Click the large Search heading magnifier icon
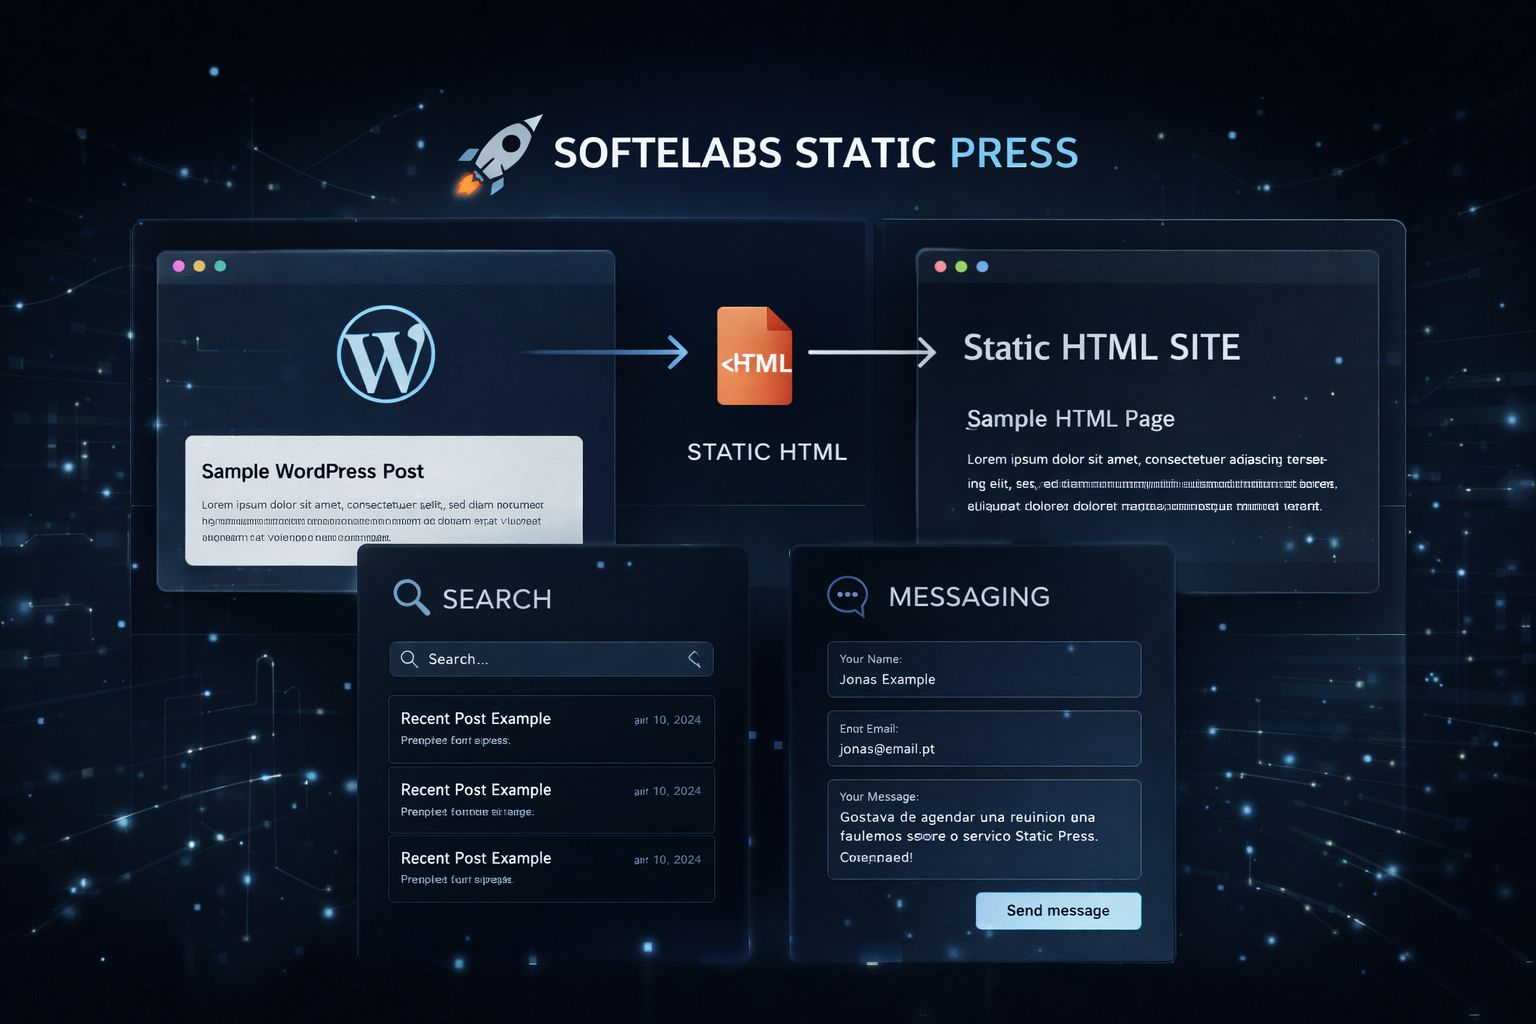1536x1024 pixels. click(x=411, y=597)
